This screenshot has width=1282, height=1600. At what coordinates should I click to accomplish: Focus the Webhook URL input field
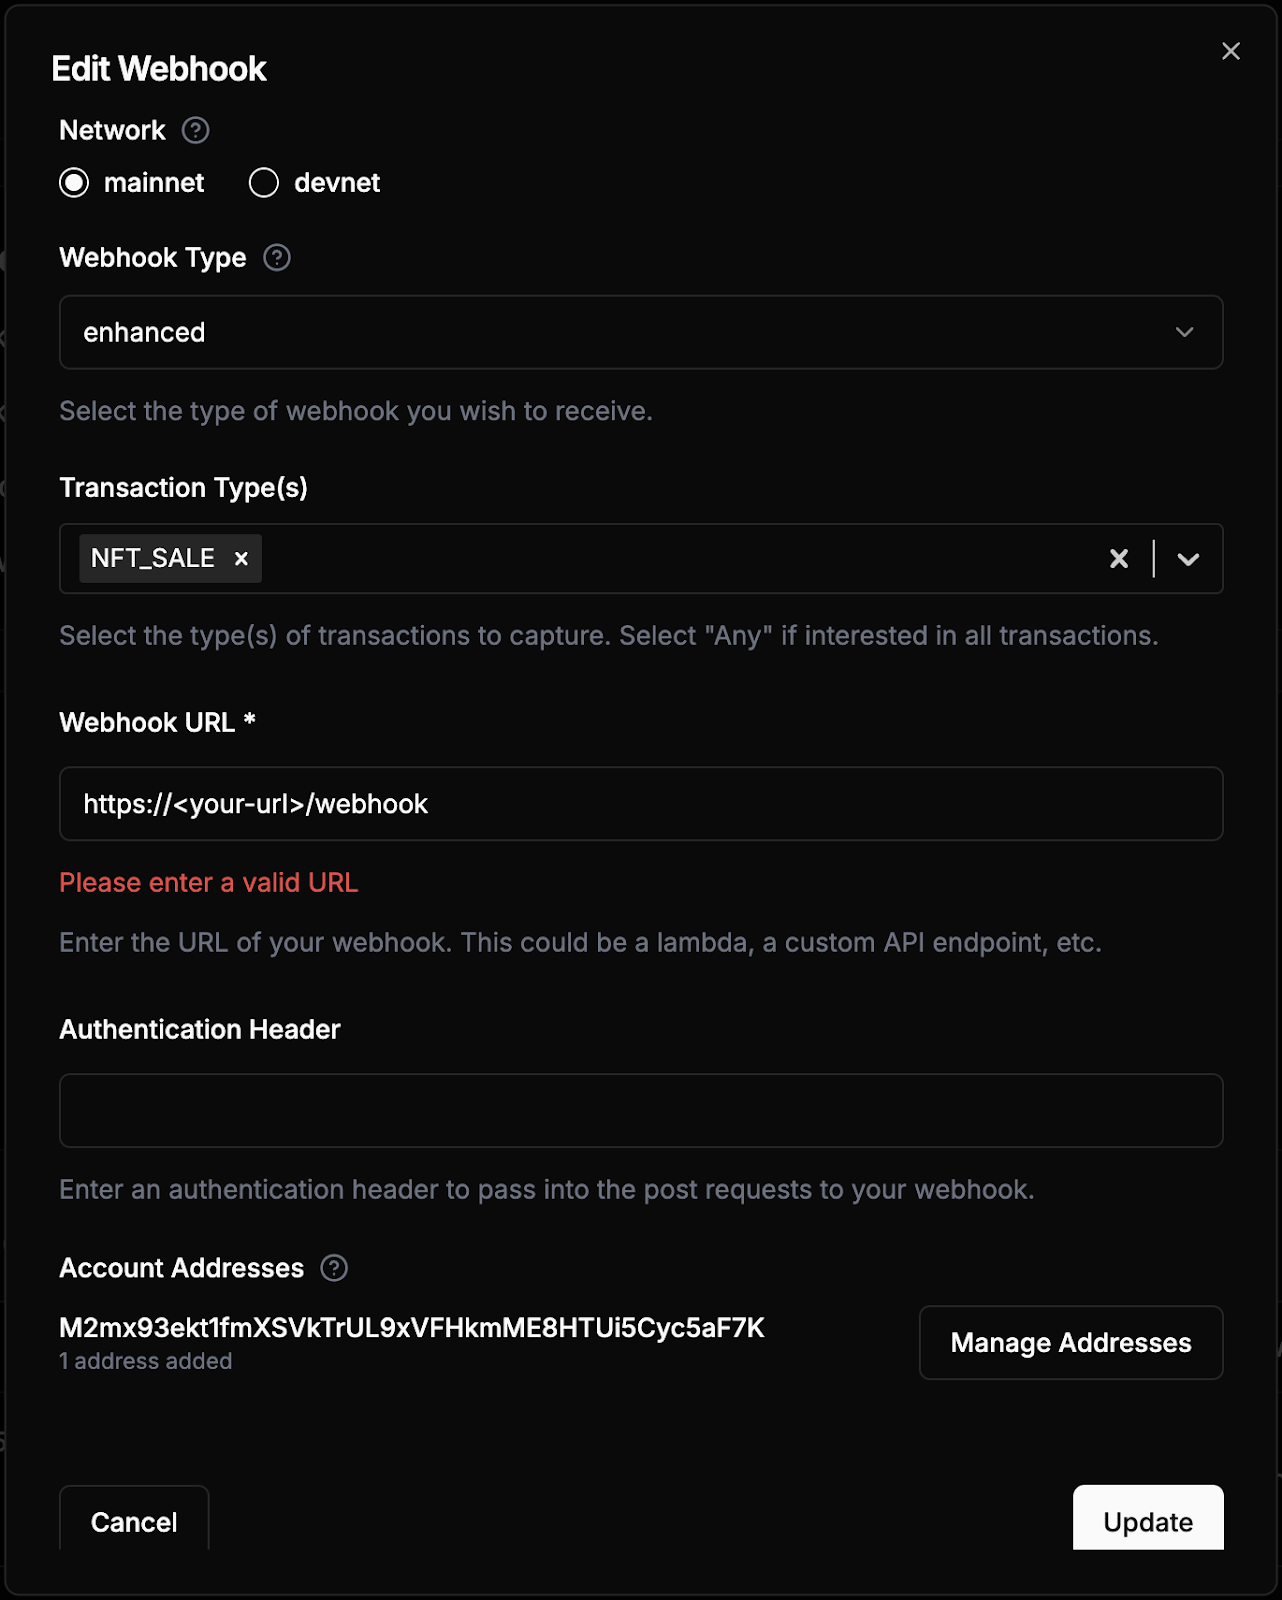coord(641,804)
